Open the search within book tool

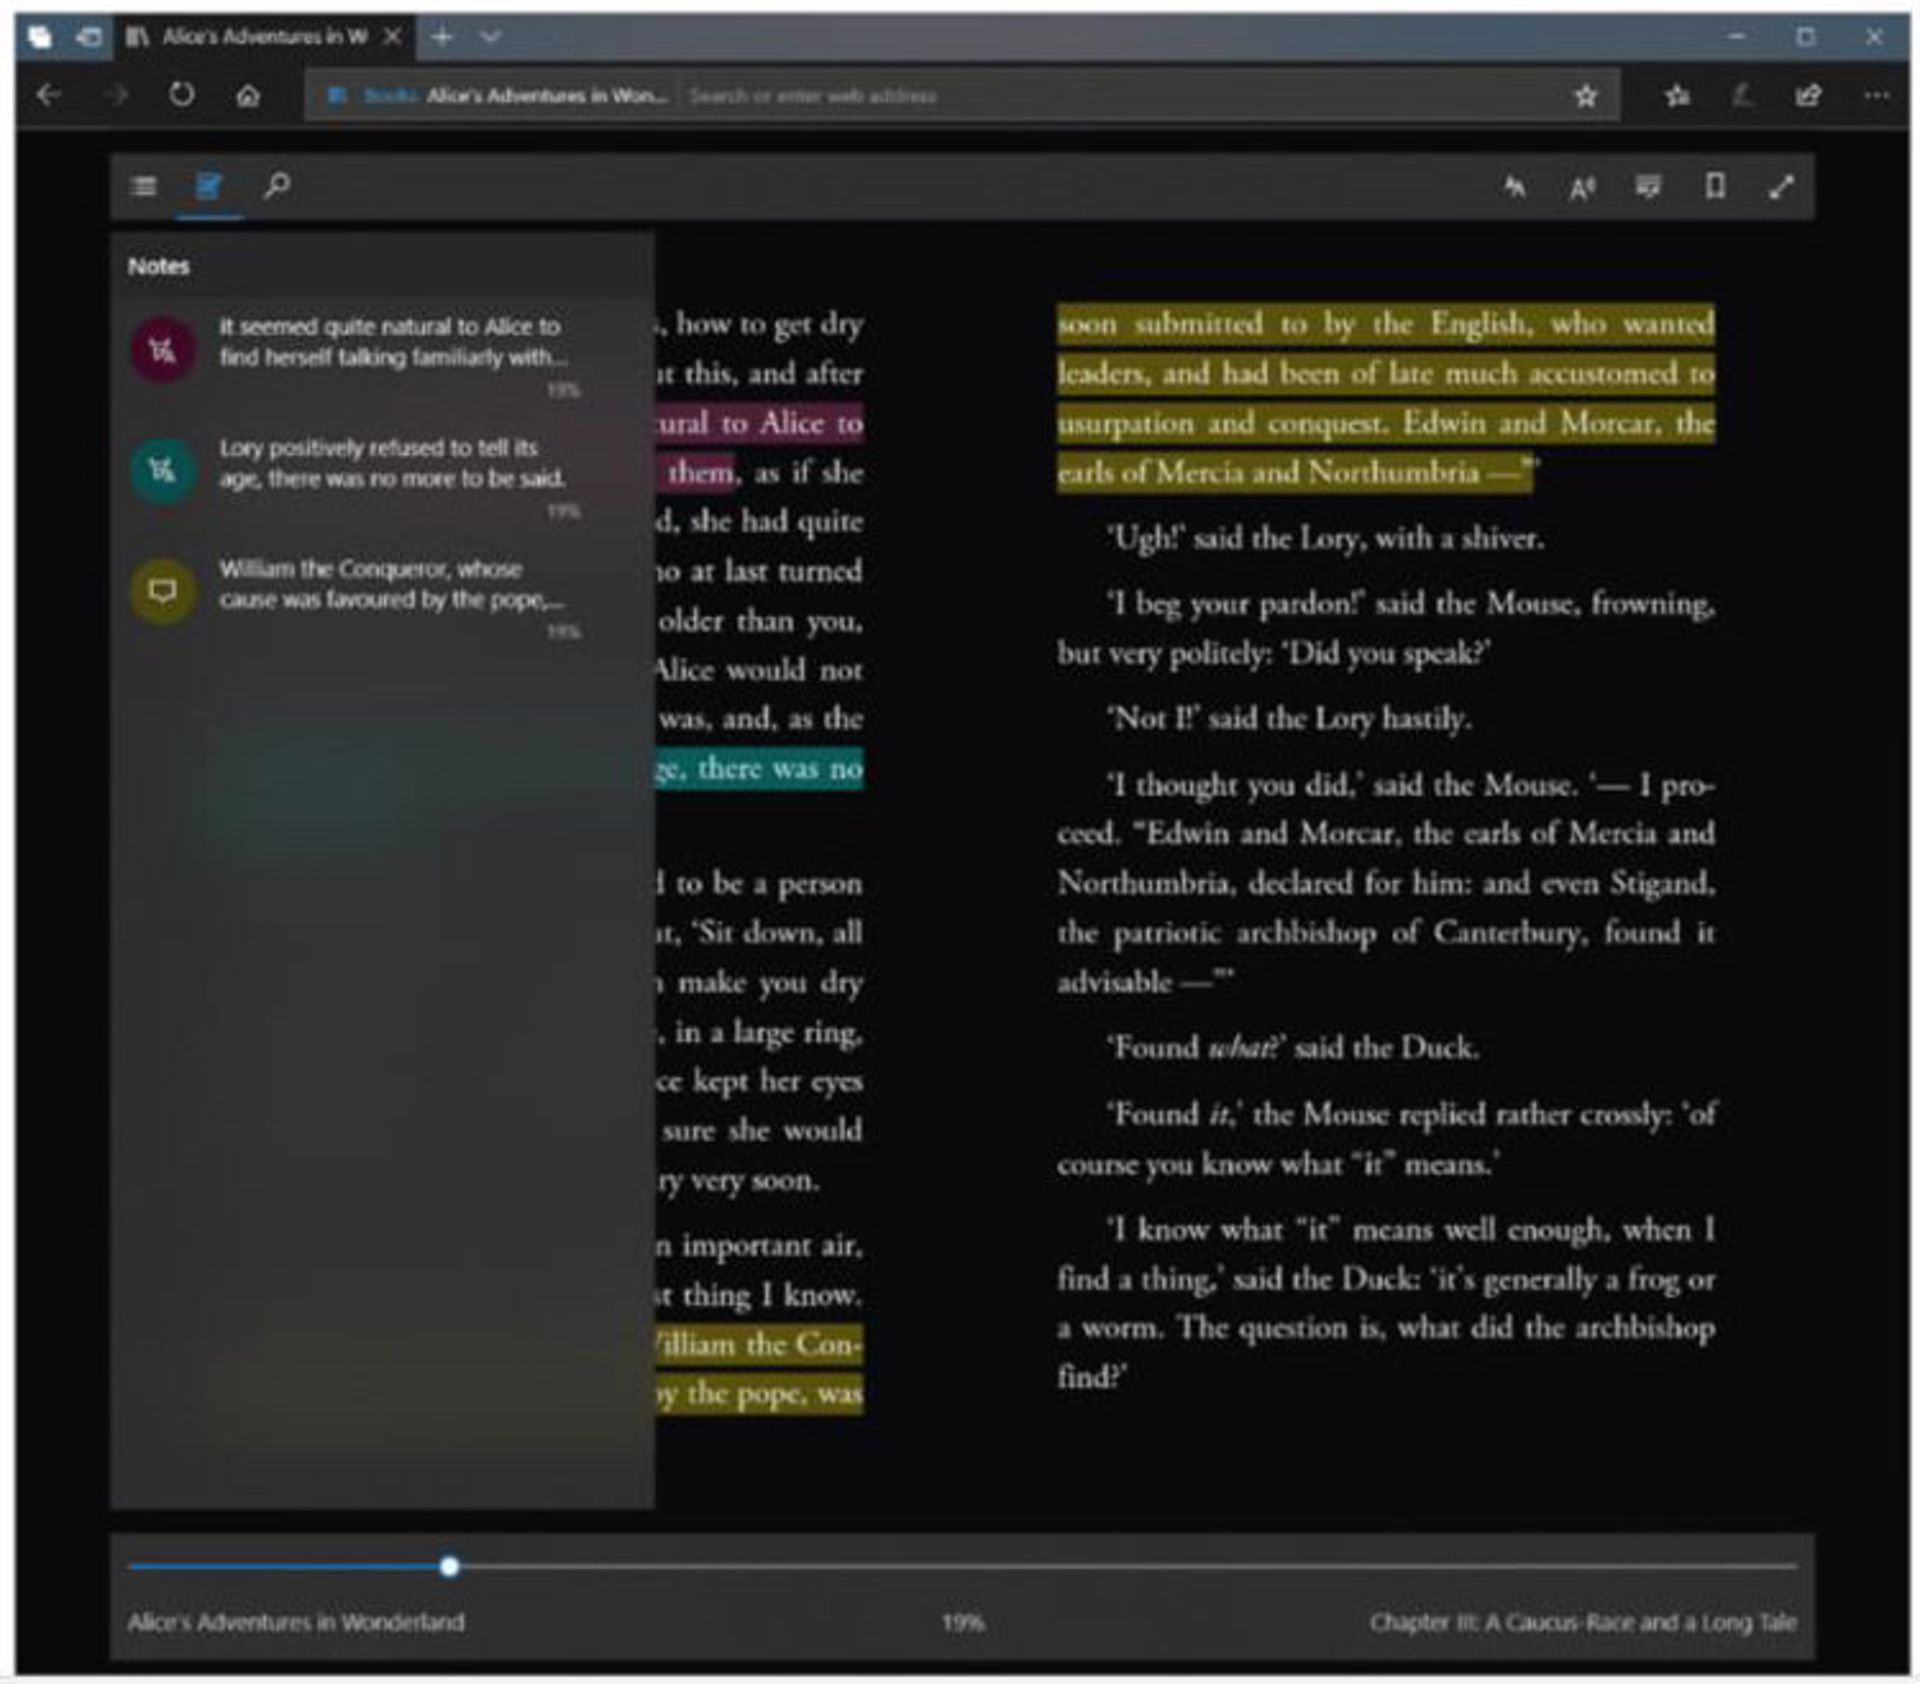click(x=277, y=186)
